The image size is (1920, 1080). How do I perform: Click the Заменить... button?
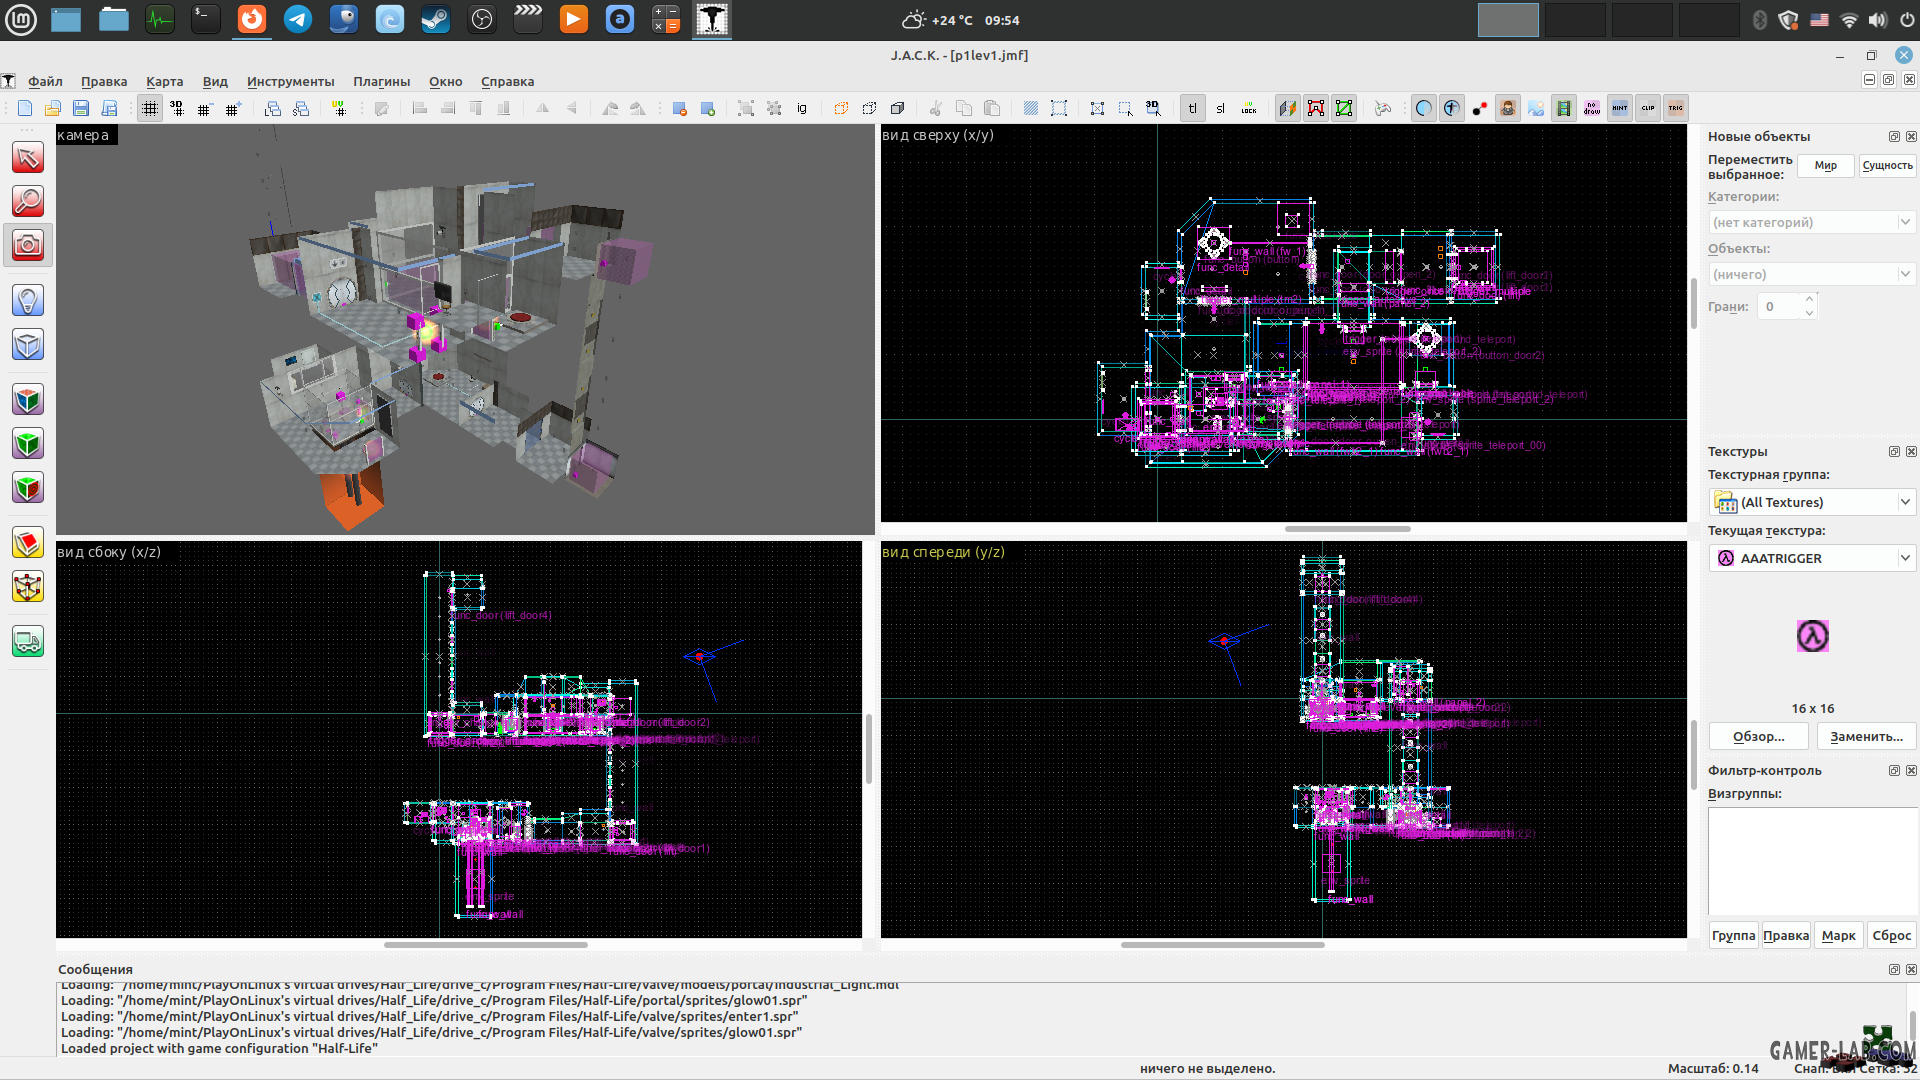1866,737
